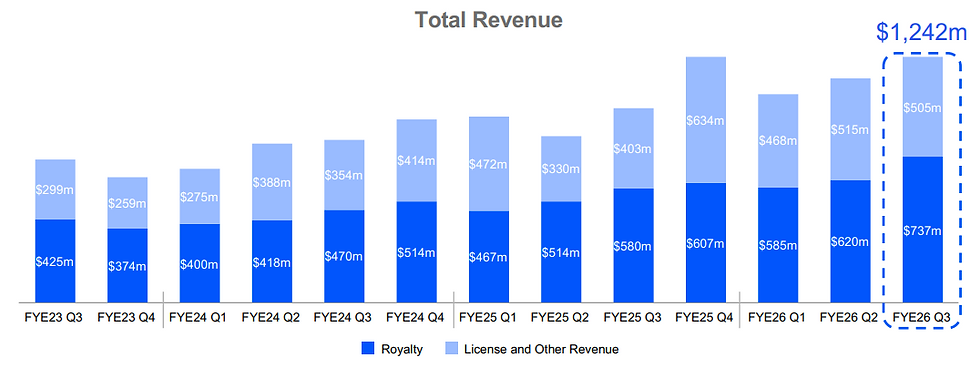Viewport: 980px width, 368px height.
Task: Click the "$514m" value in FYE24 Q4 bar
Action: coord(416,252)
